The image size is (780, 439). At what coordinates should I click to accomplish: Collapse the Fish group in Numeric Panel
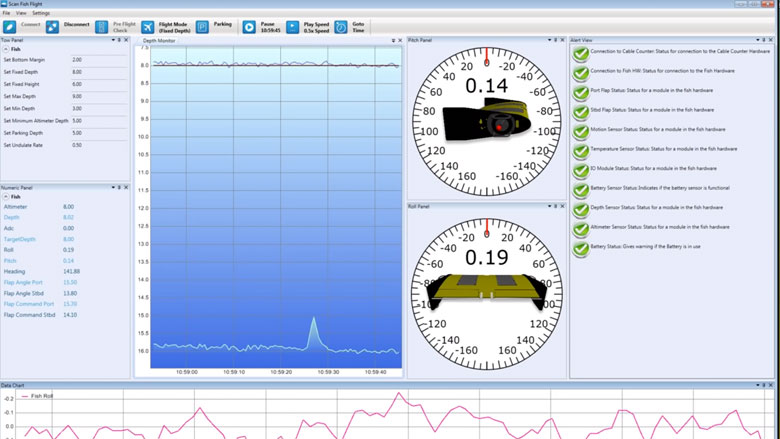pos(6,197)
